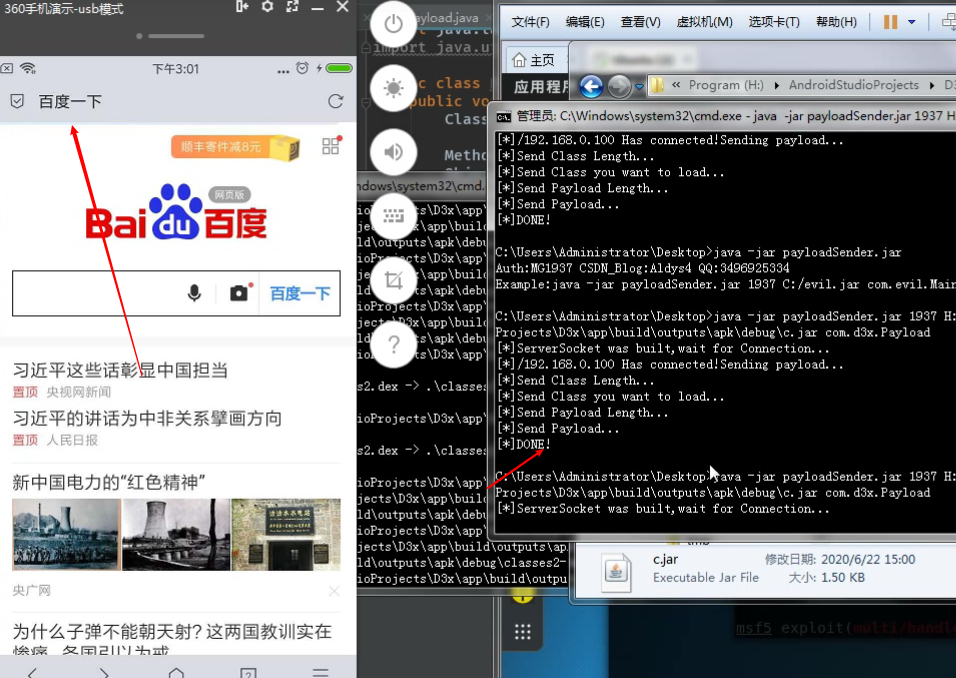Click the 央视网新闻 source label
Screen dimensions: 956x678
[x=79, y=392]
